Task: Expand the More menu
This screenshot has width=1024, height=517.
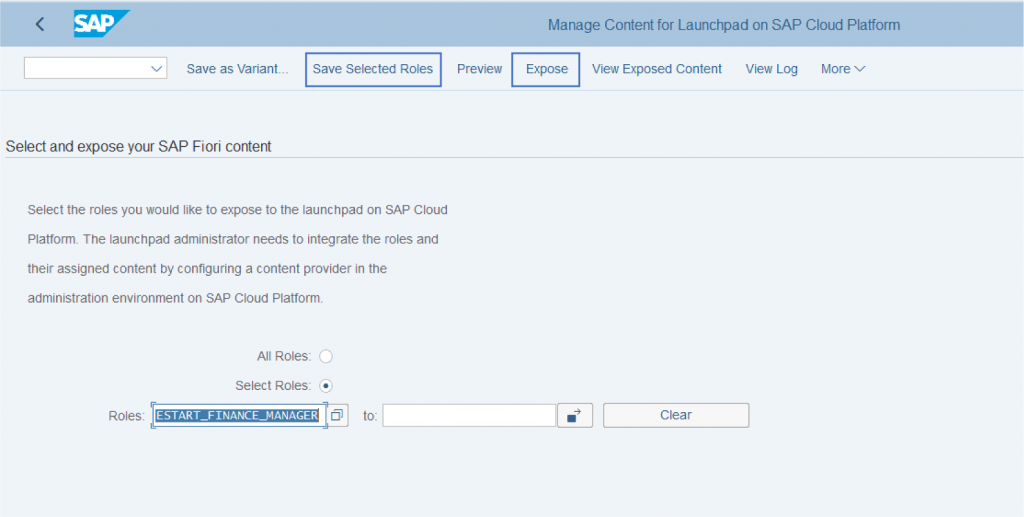Action: (x=843, y=69)
